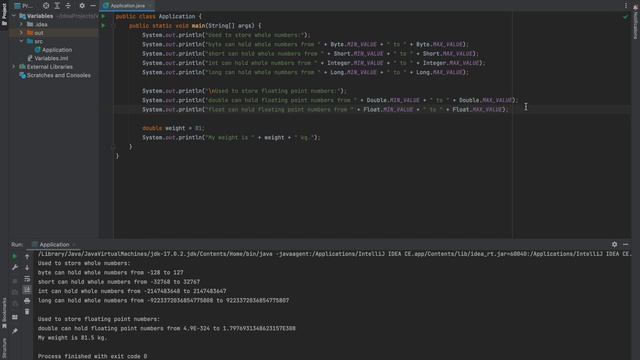Toggle scroll to end in console
This screenshot has height=360, width=640.
(27, 290)
